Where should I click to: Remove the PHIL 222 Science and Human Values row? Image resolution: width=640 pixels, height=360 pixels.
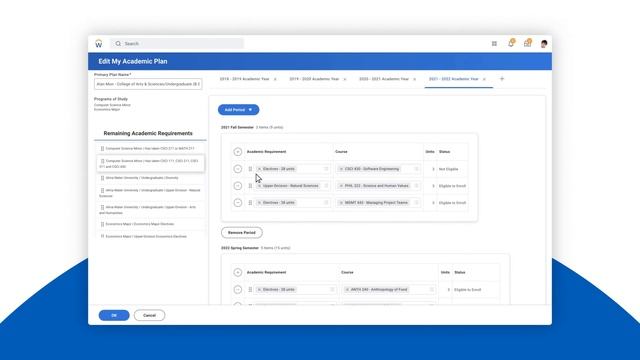pyautogui.click(x=238, y=186)
